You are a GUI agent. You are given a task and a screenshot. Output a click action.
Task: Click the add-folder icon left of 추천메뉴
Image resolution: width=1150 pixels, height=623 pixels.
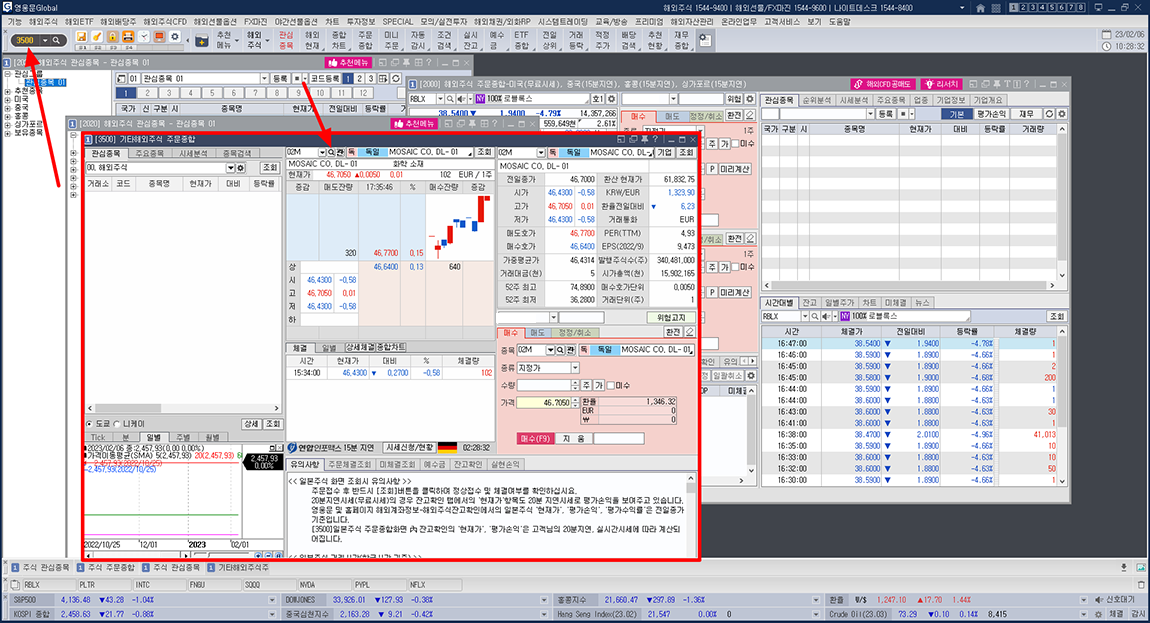click(x=201, y=40)
